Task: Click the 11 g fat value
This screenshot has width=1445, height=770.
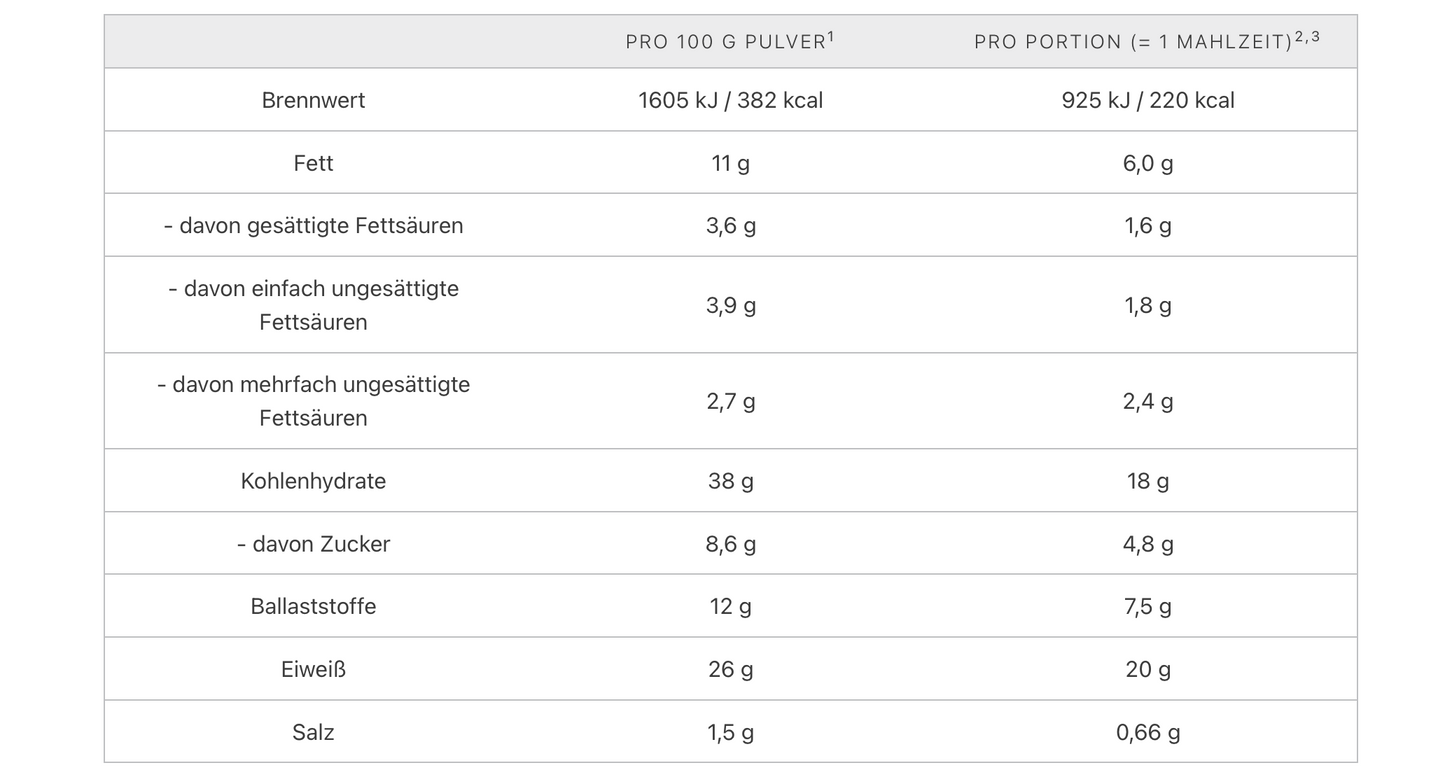Action: tap(730, 163)
